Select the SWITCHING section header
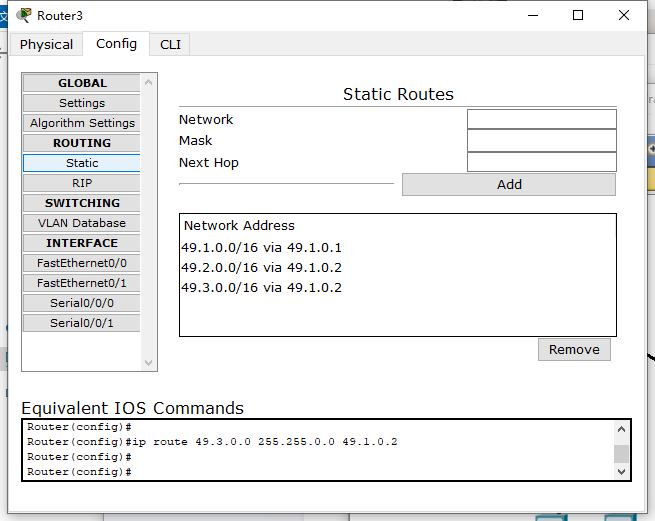 click(82, 203)
